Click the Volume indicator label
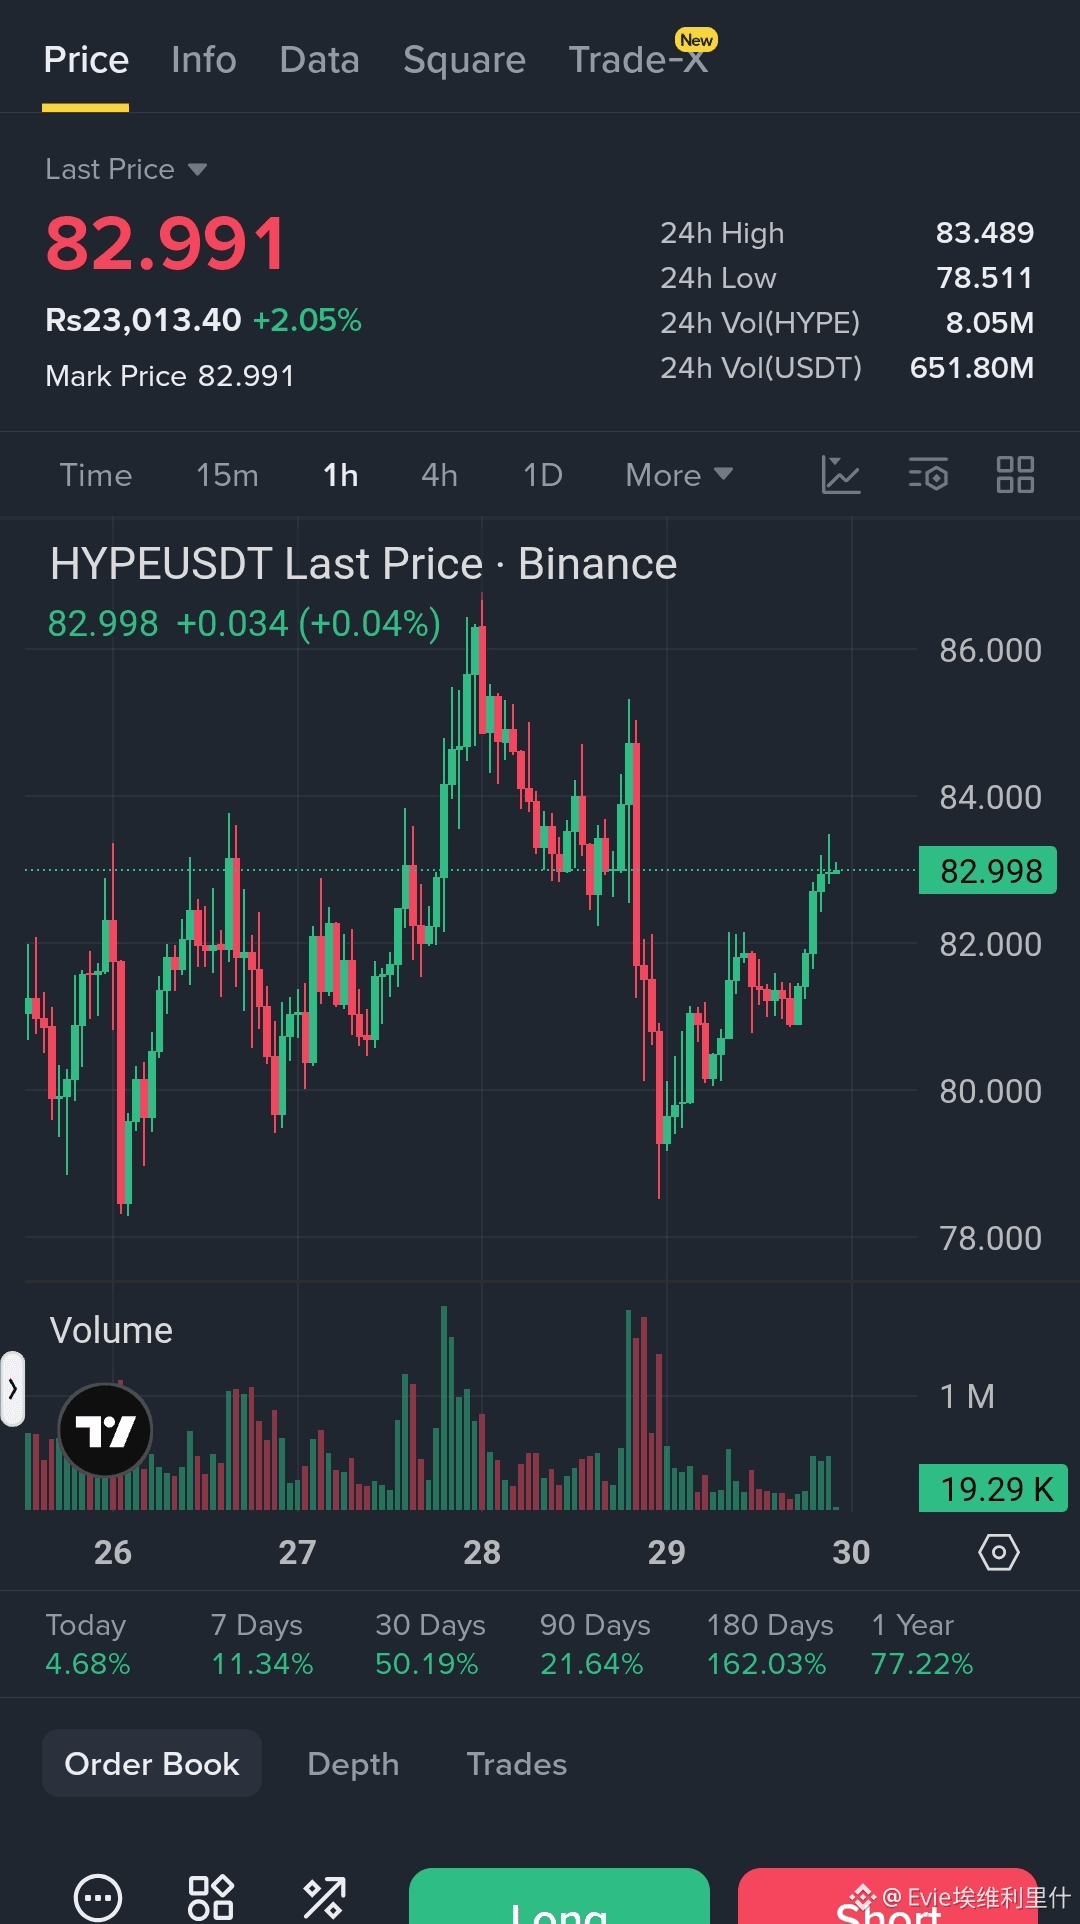The width and height of the screenshot is (1080, 1924). pos(111,1331)
